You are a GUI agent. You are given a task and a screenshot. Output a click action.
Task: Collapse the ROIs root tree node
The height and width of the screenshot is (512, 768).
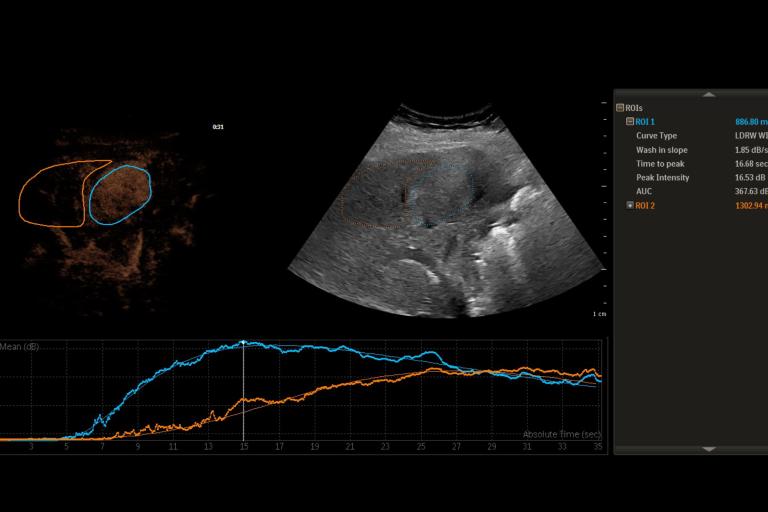[620, 107]
